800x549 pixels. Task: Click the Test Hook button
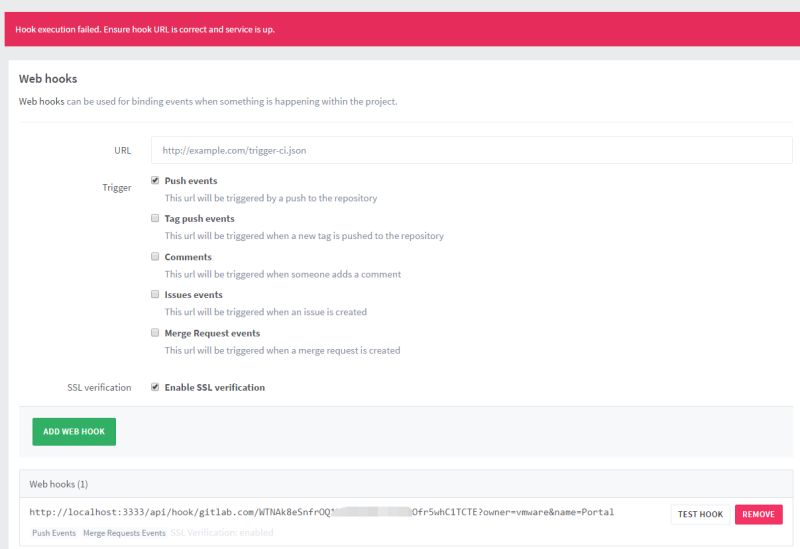[700, 514]
